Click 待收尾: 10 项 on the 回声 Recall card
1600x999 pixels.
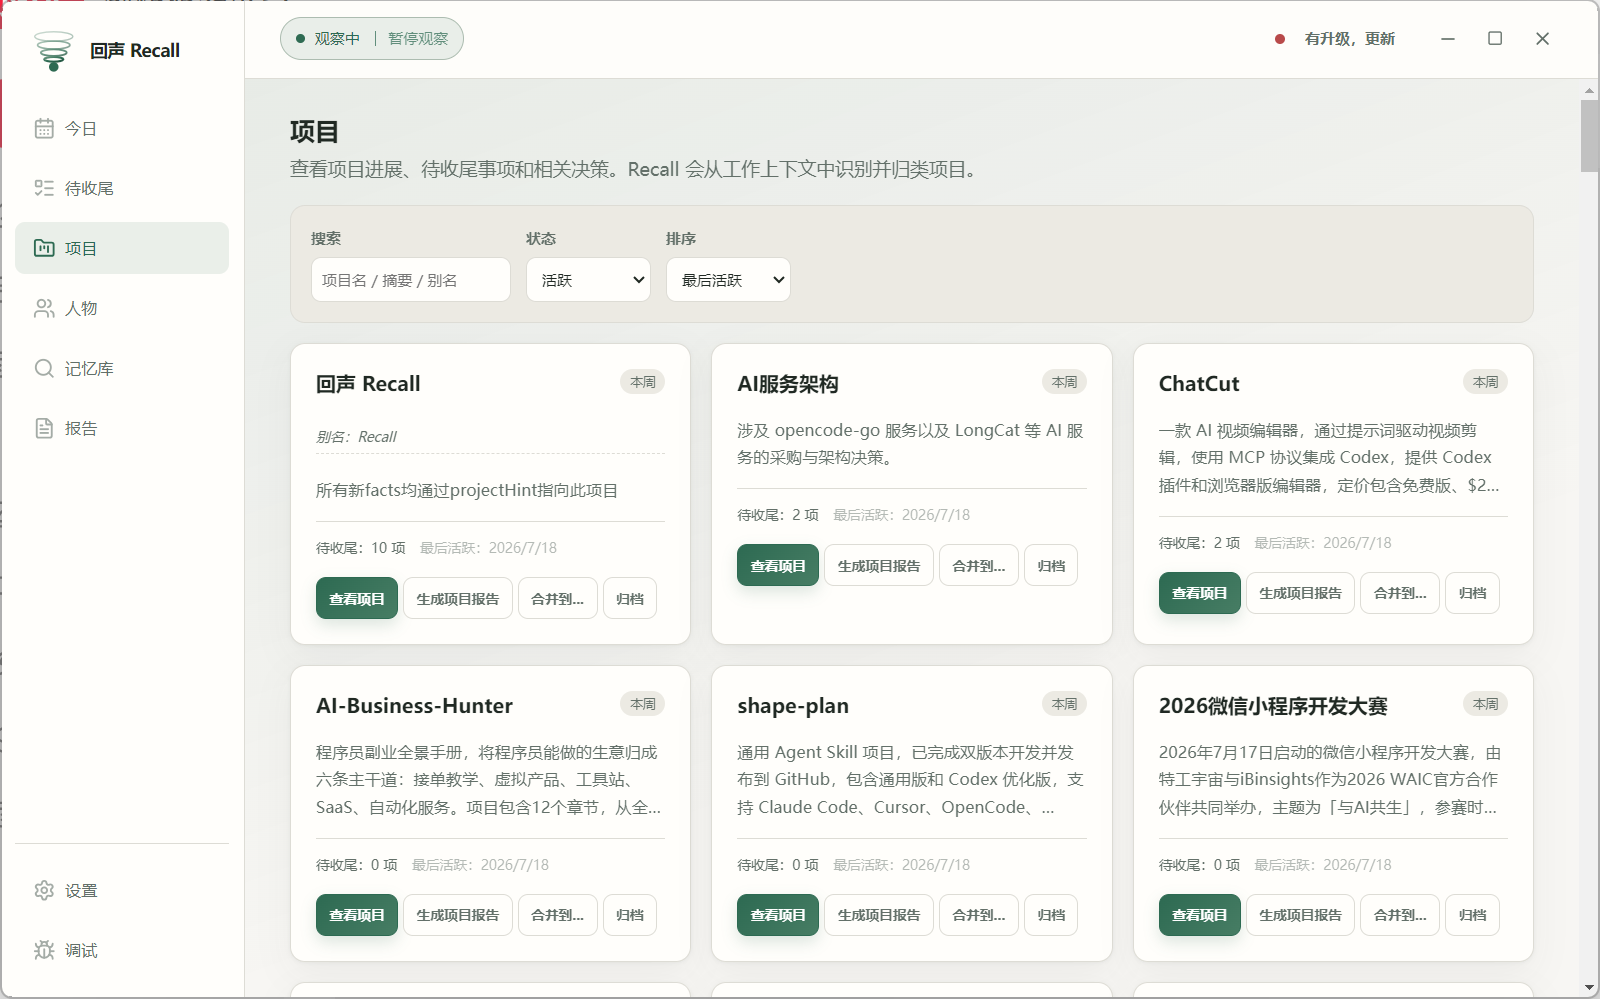[x=361, y=548]
